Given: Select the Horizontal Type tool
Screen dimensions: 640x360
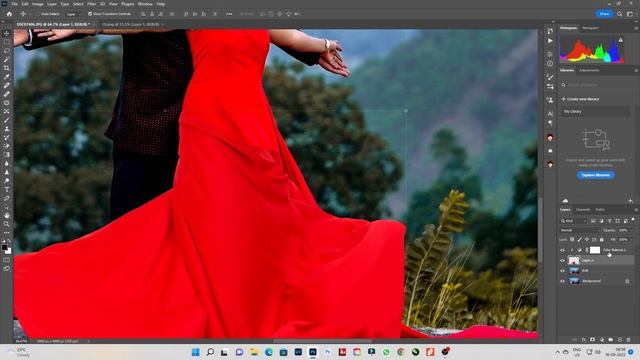Looking at the screenshot, I should click(7, 189).
